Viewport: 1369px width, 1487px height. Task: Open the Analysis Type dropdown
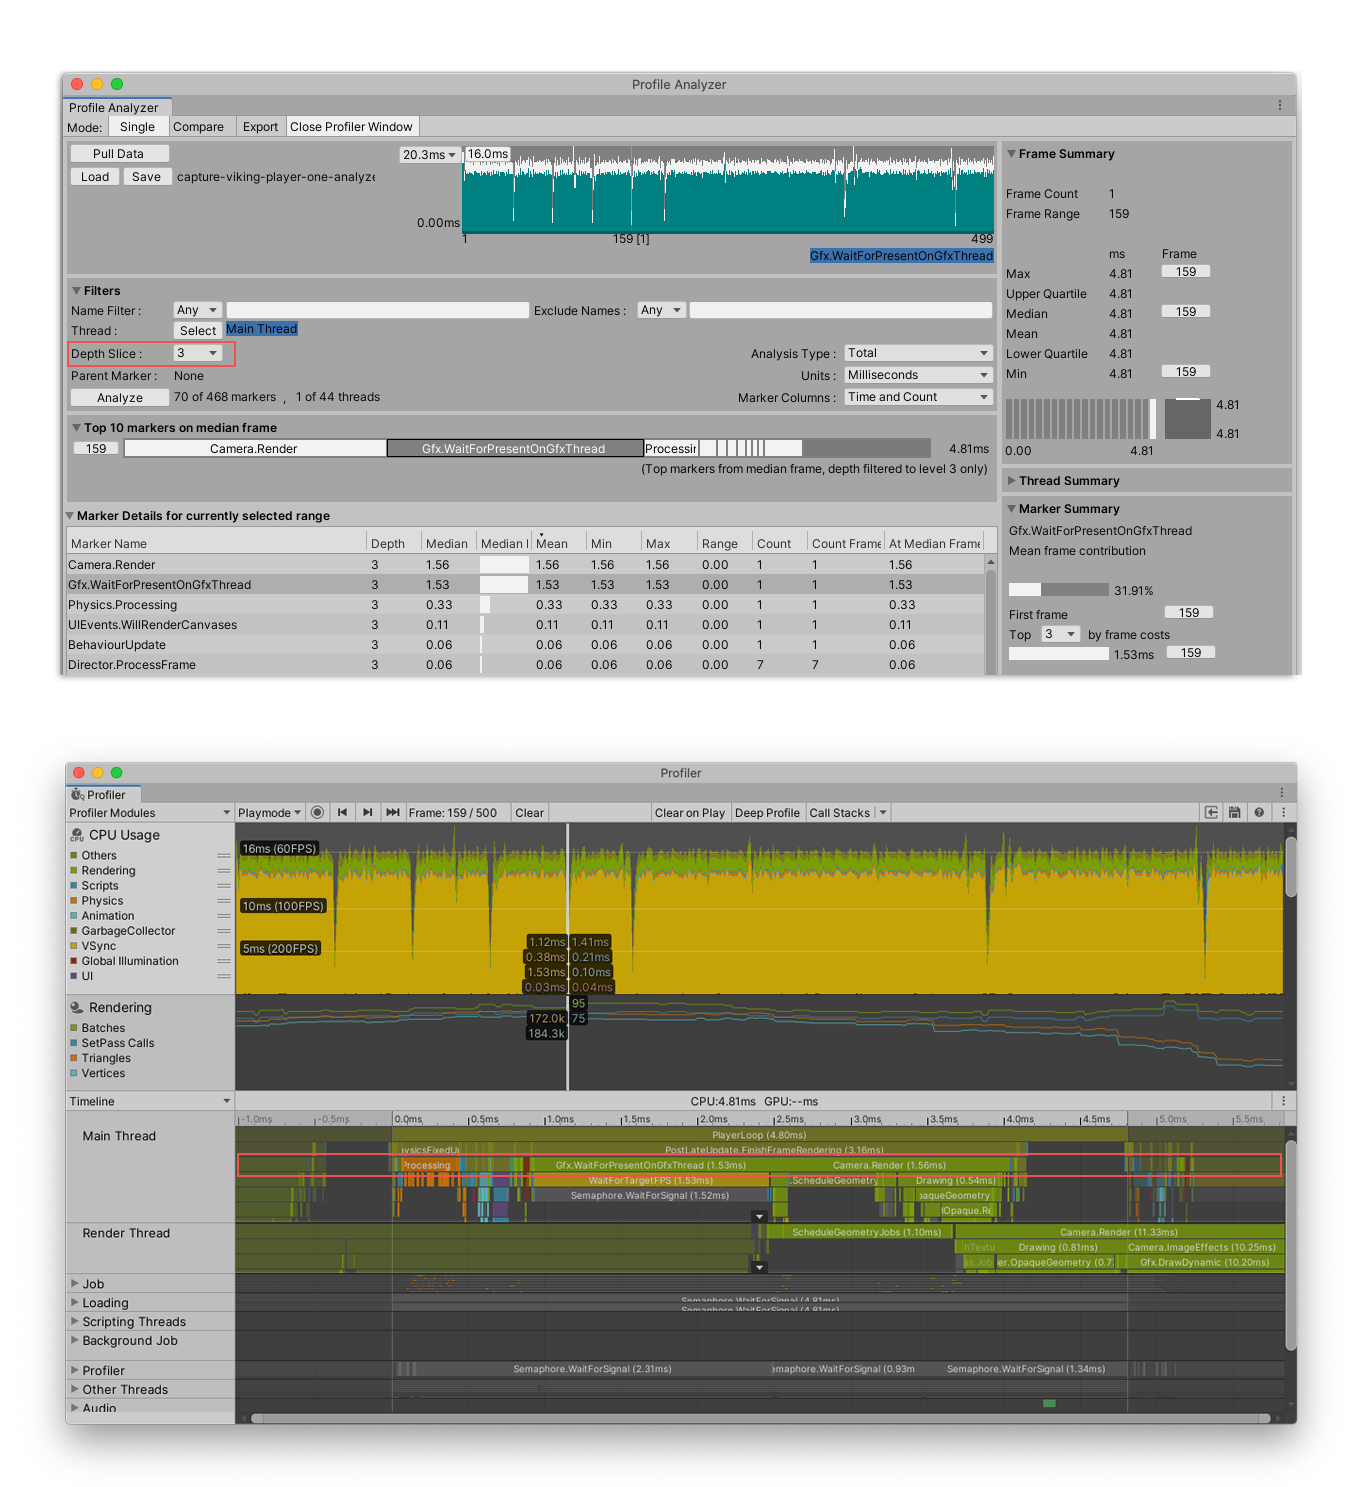(x=917, y=353)
